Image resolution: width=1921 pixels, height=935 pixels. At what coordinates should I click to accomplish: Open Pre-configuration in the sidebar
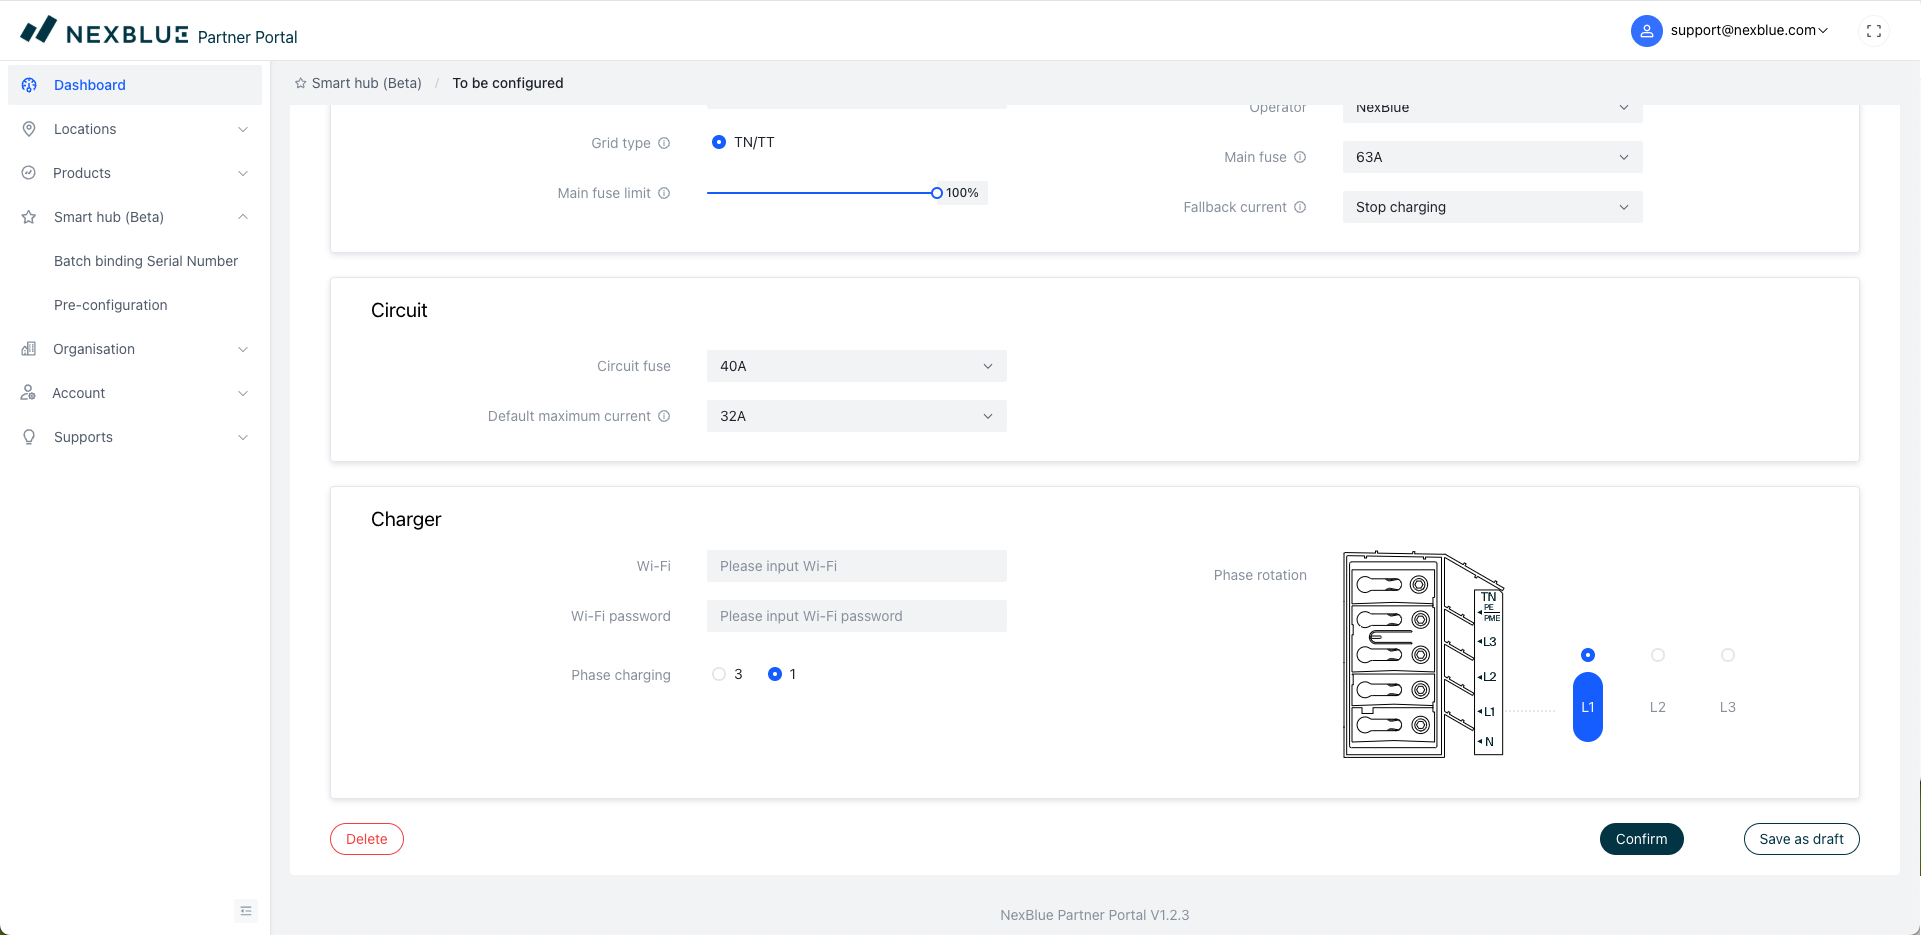[x=111, y=305]
